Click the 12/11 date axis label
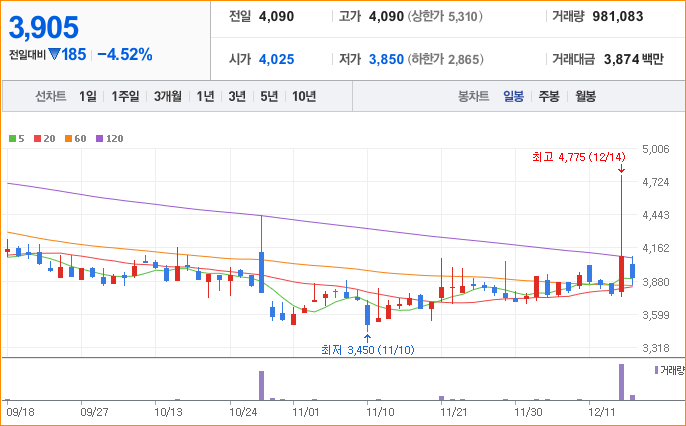The width and height of the screenshot is (686, 426). pos(602,412)
